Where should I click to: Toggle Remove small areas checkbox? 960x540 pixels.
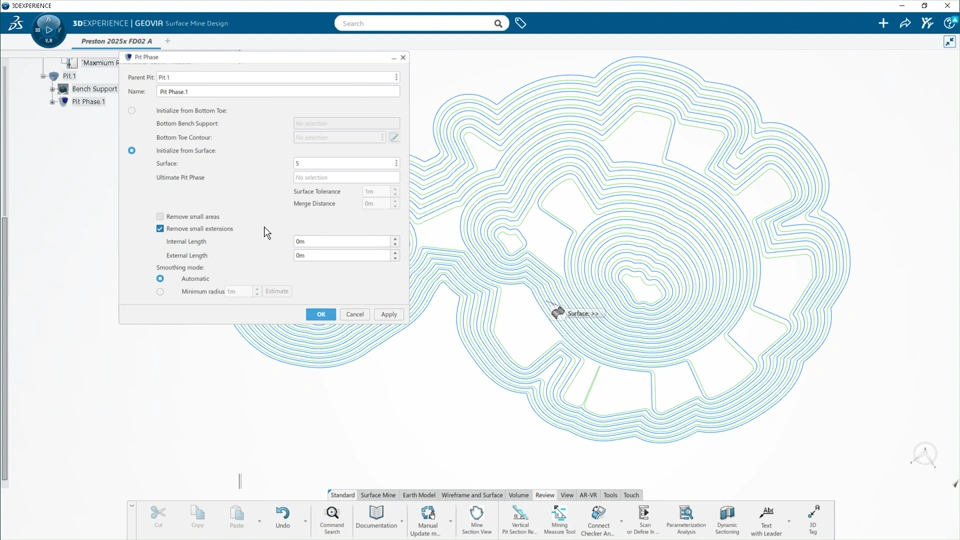160,217
